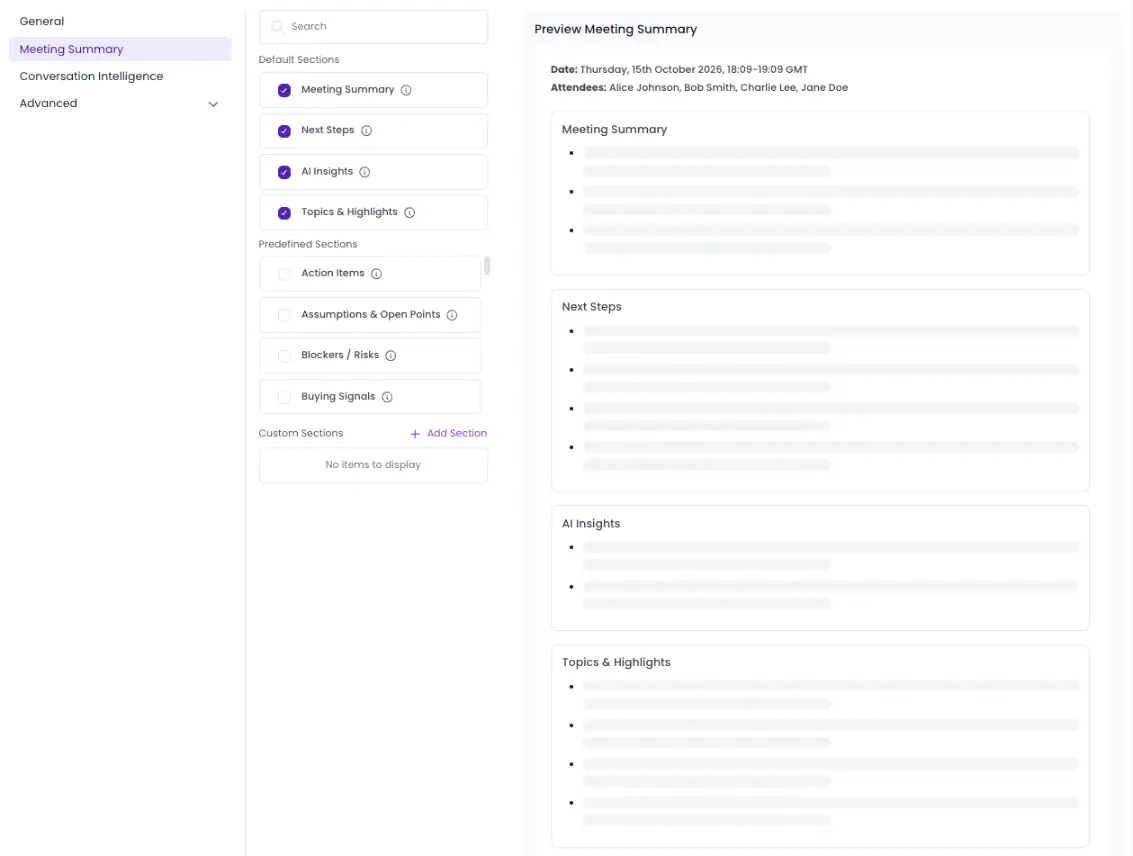Viewport: 1133px width, 856px height.
Task: Click the Preview Meeting Summary heading
Action: pos(616,30)
